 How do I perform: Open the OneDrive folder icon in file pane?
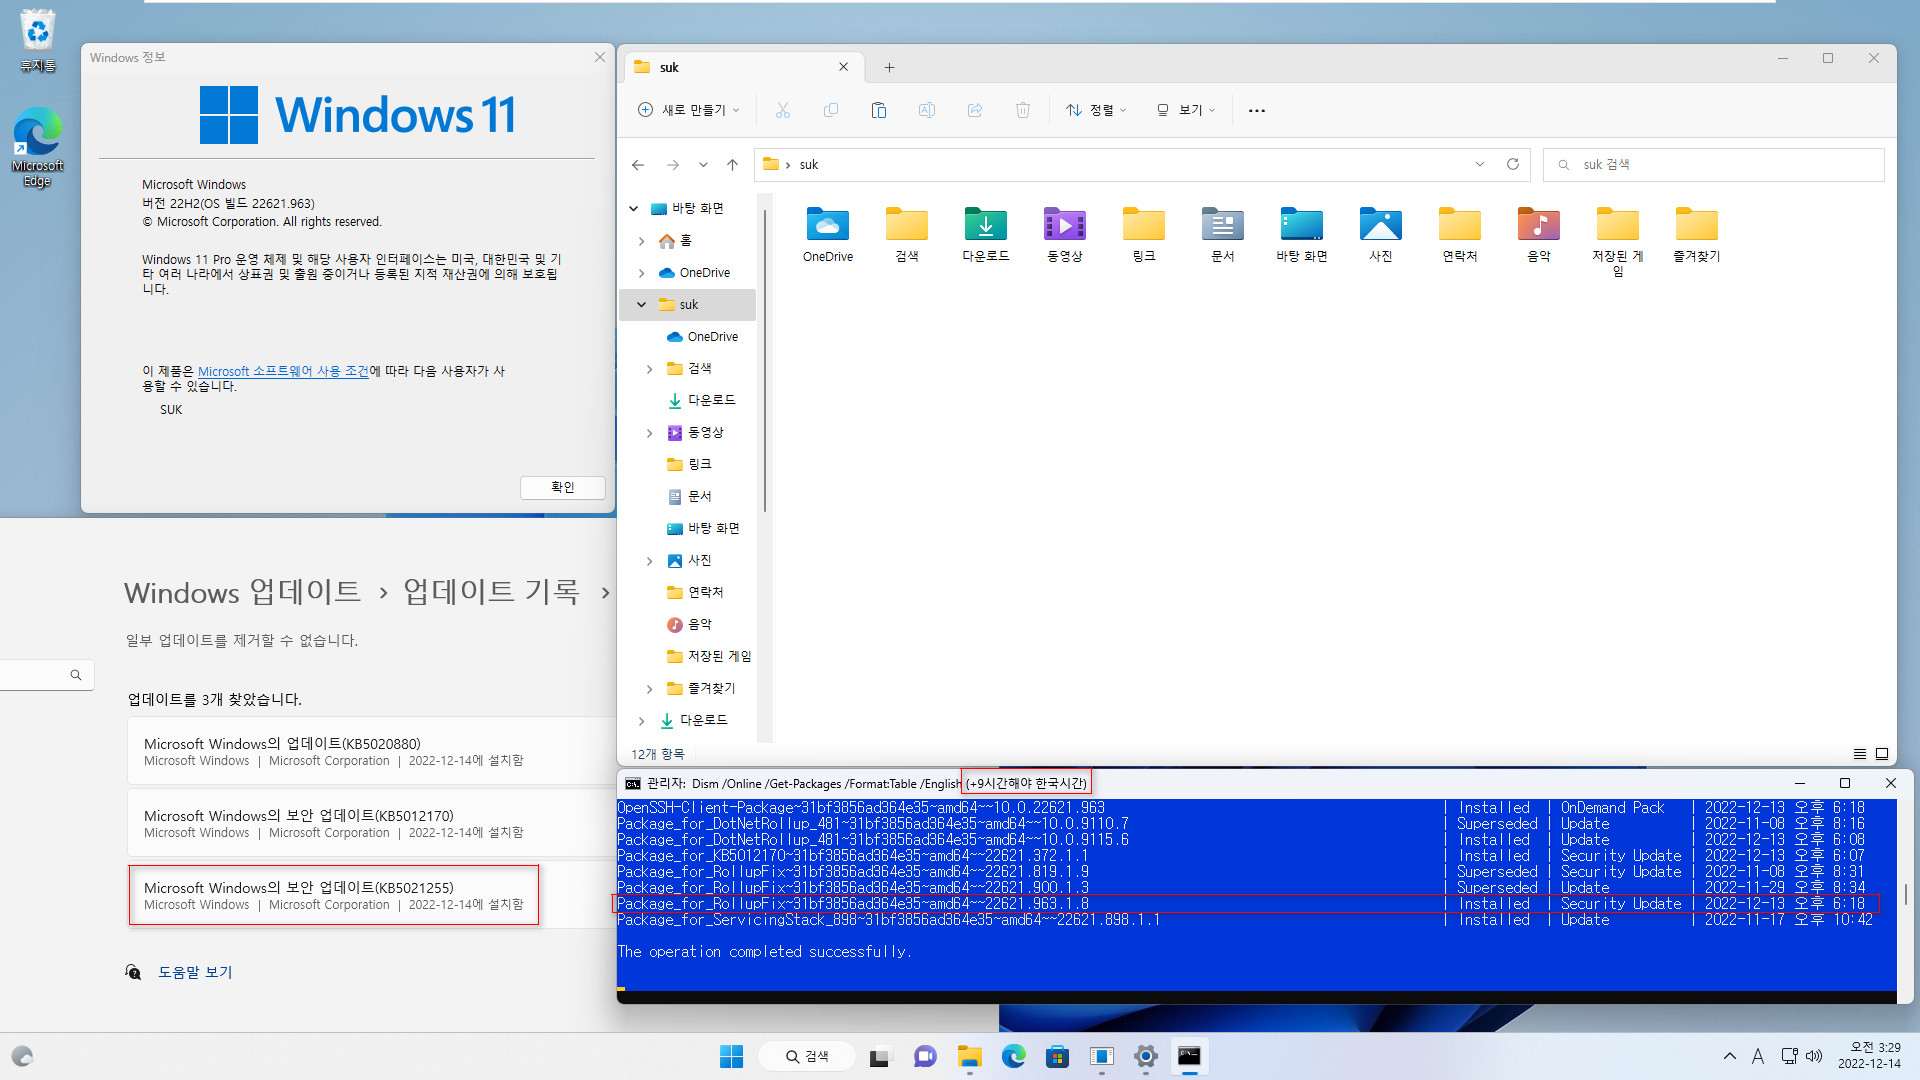point(828,235)
